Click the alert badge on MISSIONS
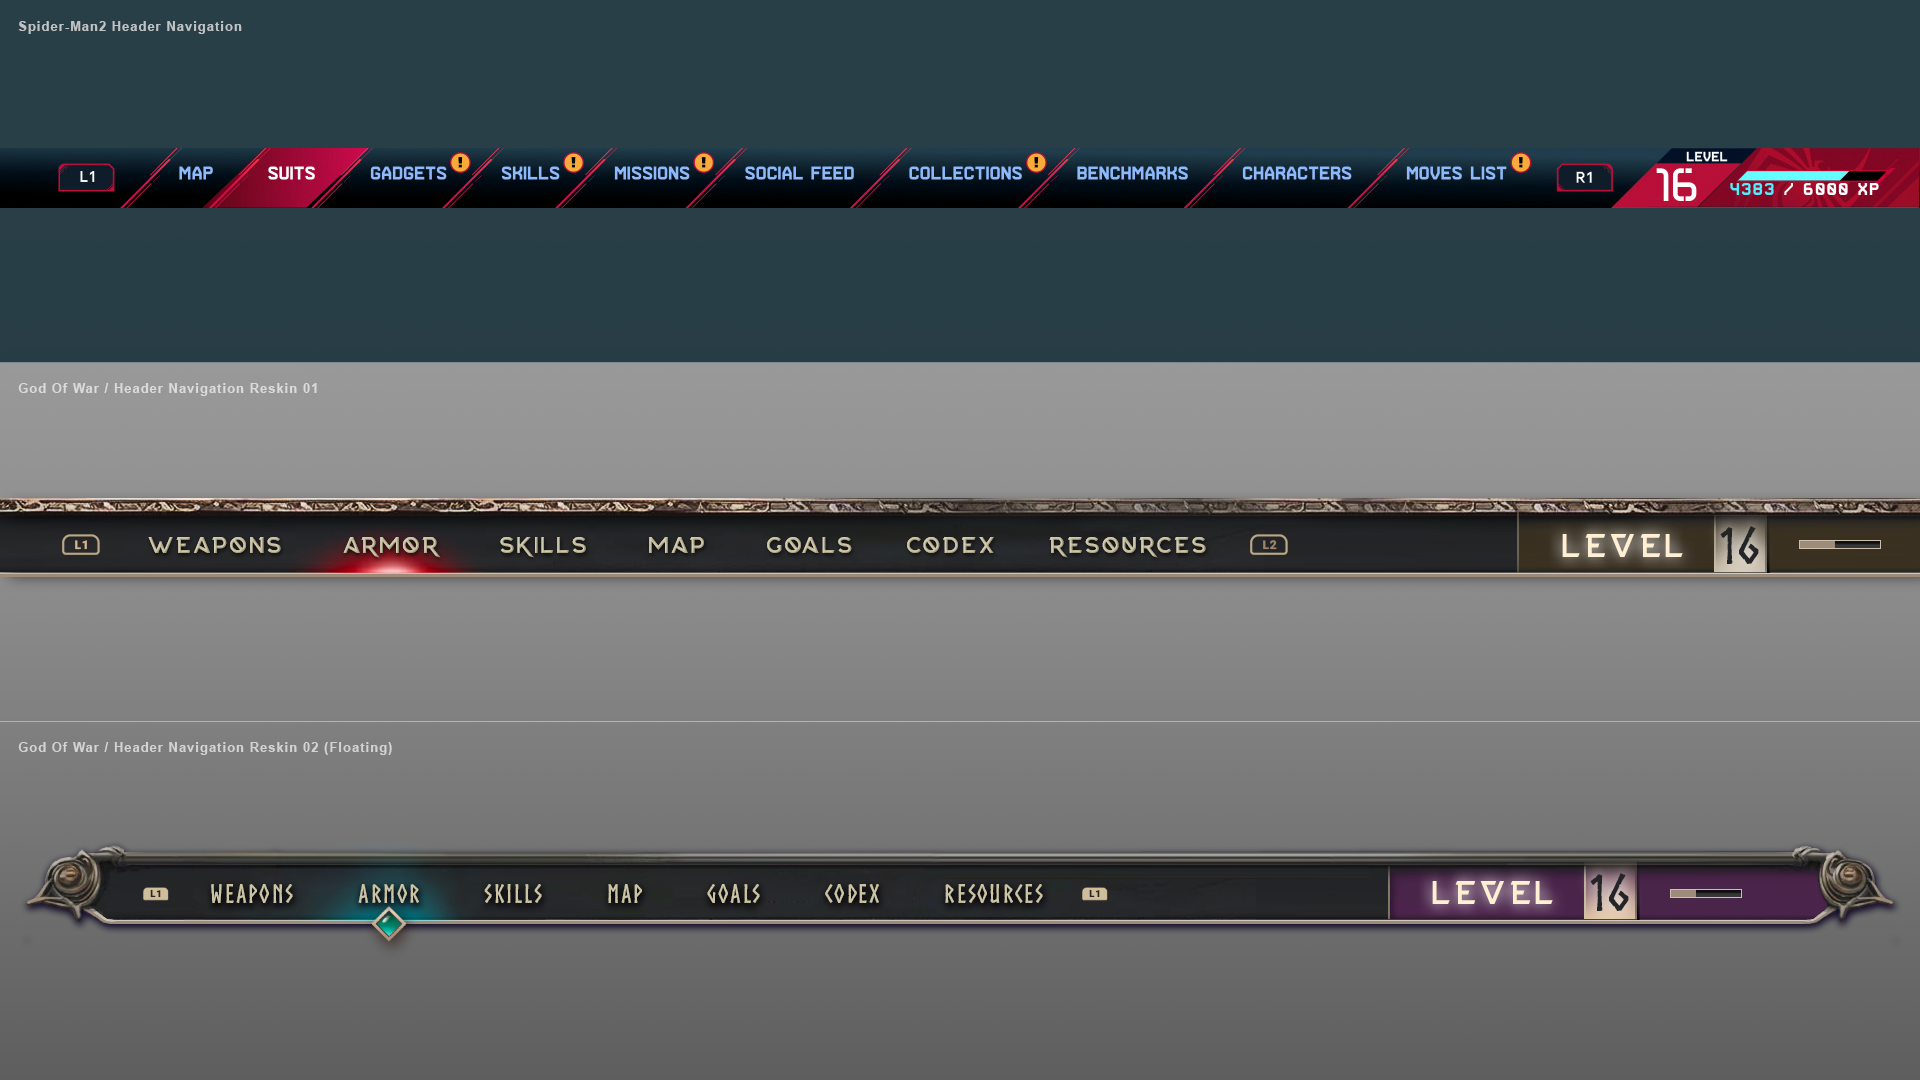 pos(704,163)
